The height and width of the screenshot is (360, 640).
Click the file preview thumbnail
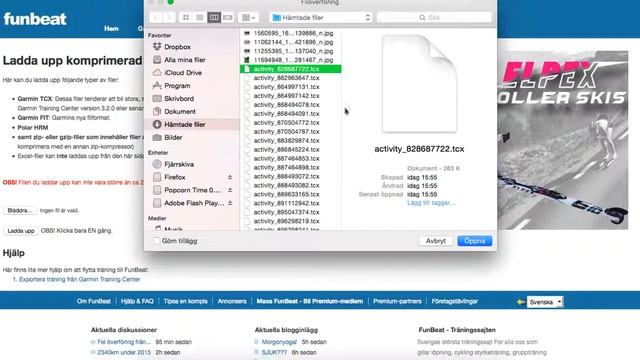[x=419, y=84]
